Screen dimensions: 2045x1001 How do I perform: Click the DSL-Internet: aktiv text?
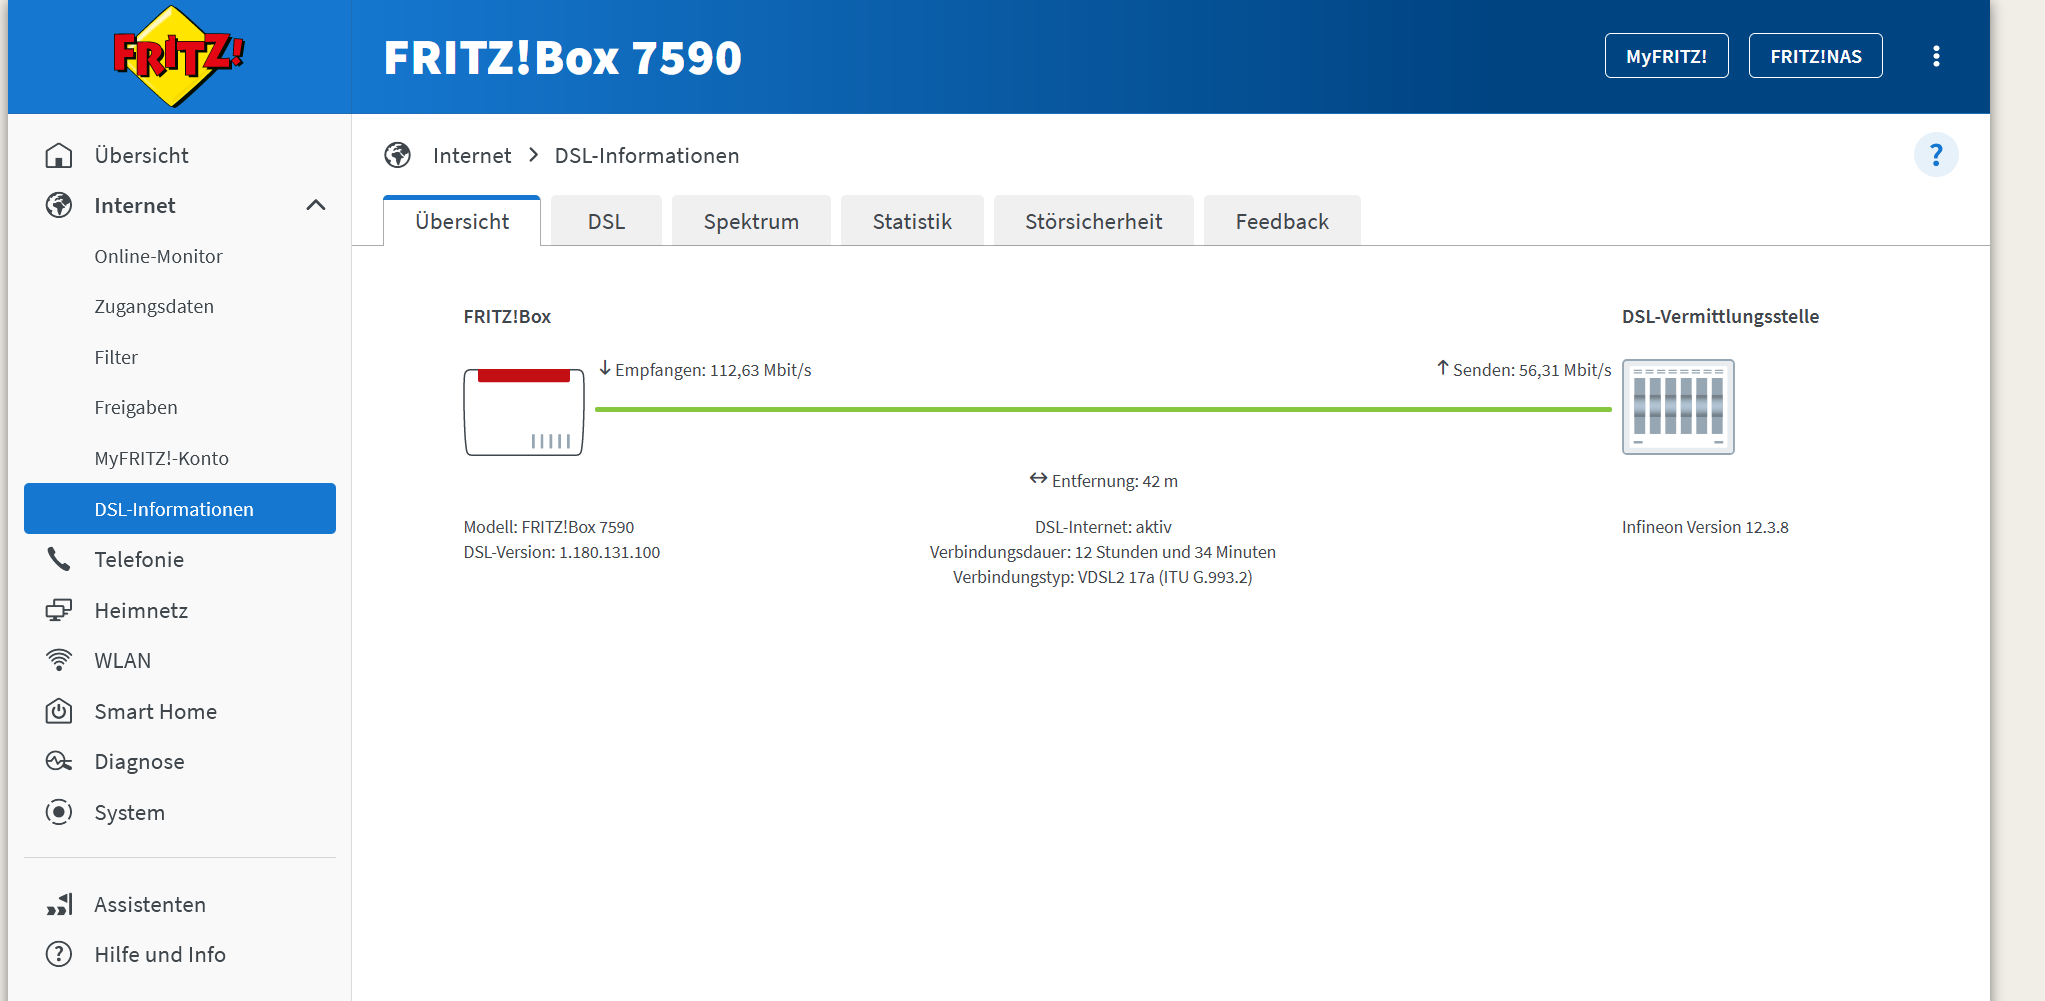click(1103, 527)
